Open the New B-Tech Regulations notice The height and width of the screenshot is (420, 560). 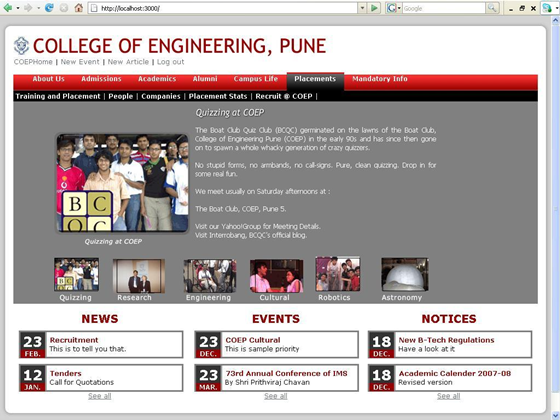[x=446, y=340]
